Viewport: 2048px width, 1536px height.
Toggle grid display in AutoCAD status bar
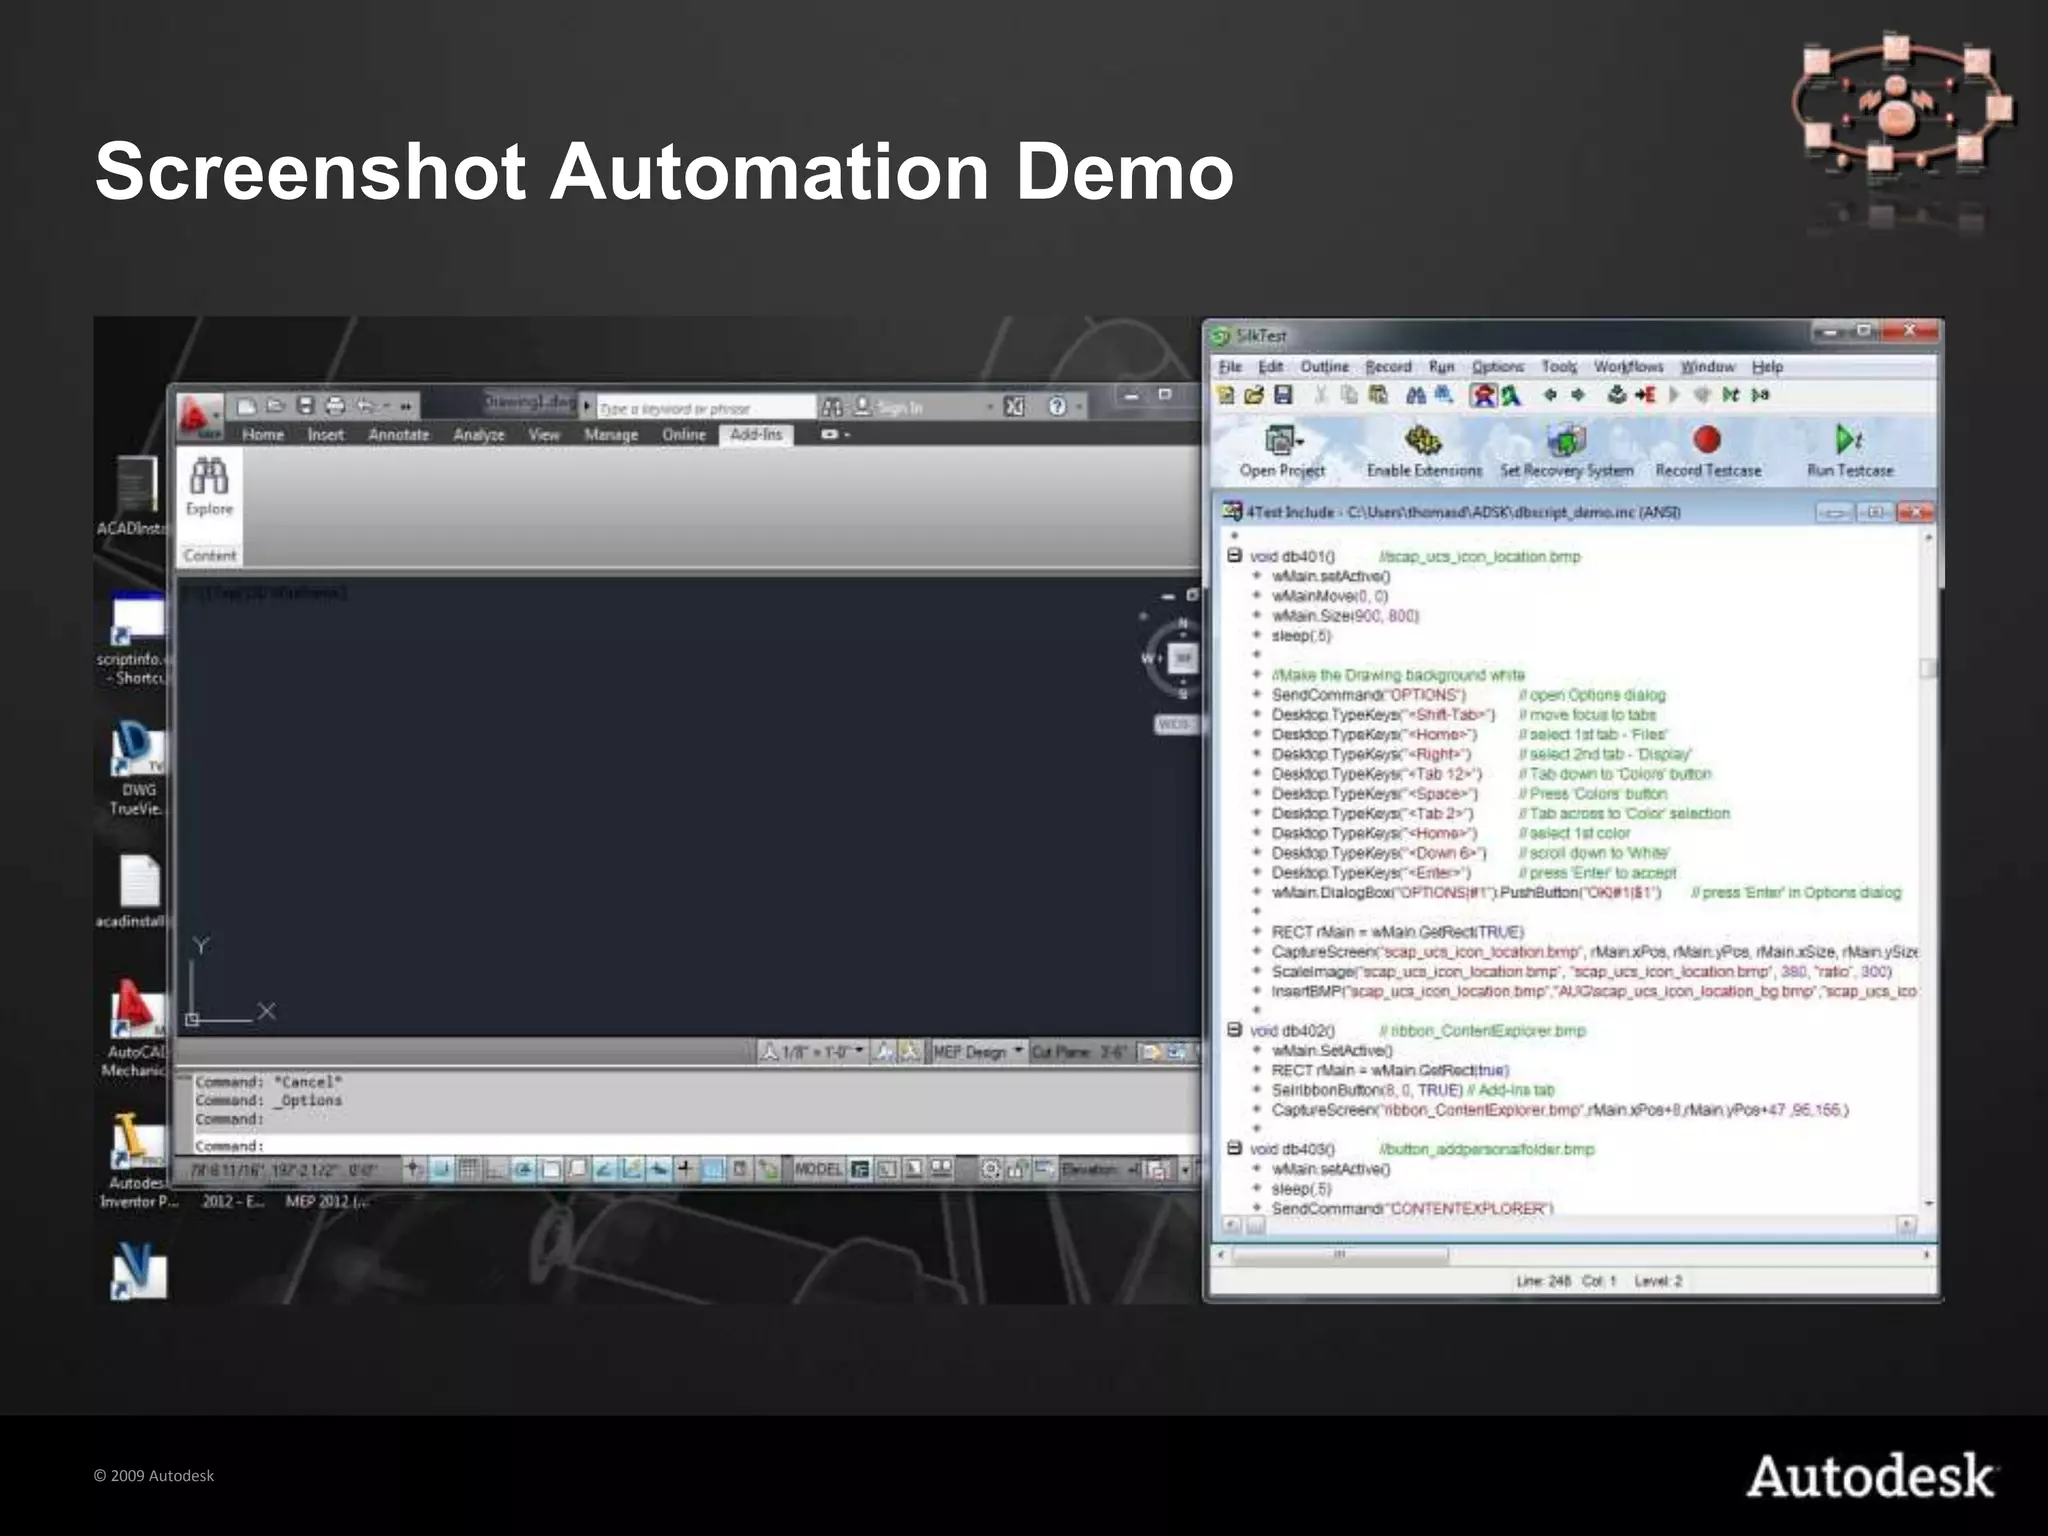[x=468, y=1169]
